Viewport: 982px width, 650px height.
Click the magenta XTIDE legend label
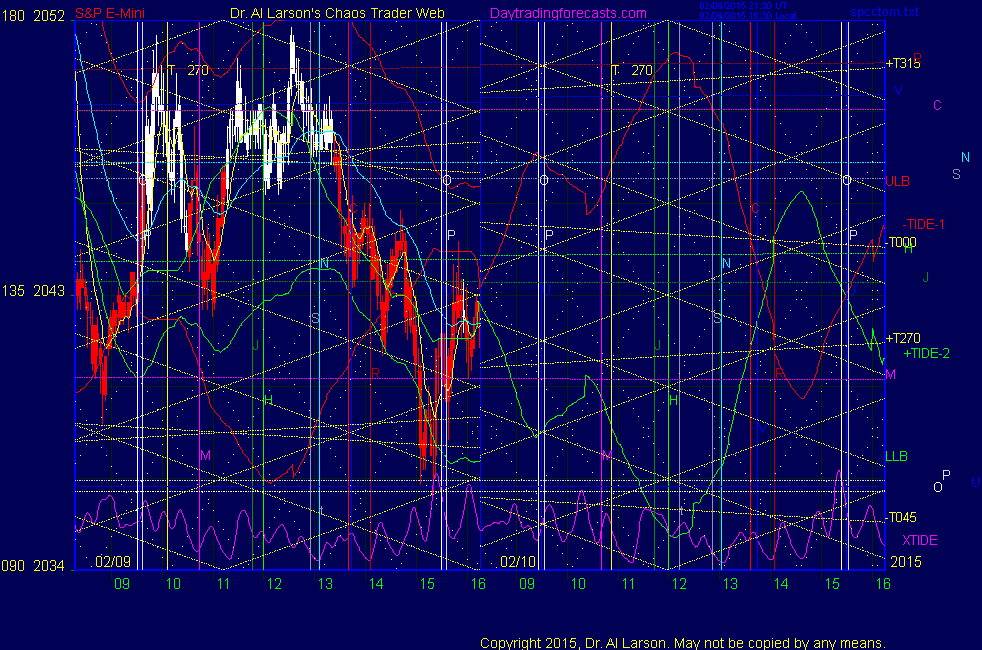pos(920,540)
